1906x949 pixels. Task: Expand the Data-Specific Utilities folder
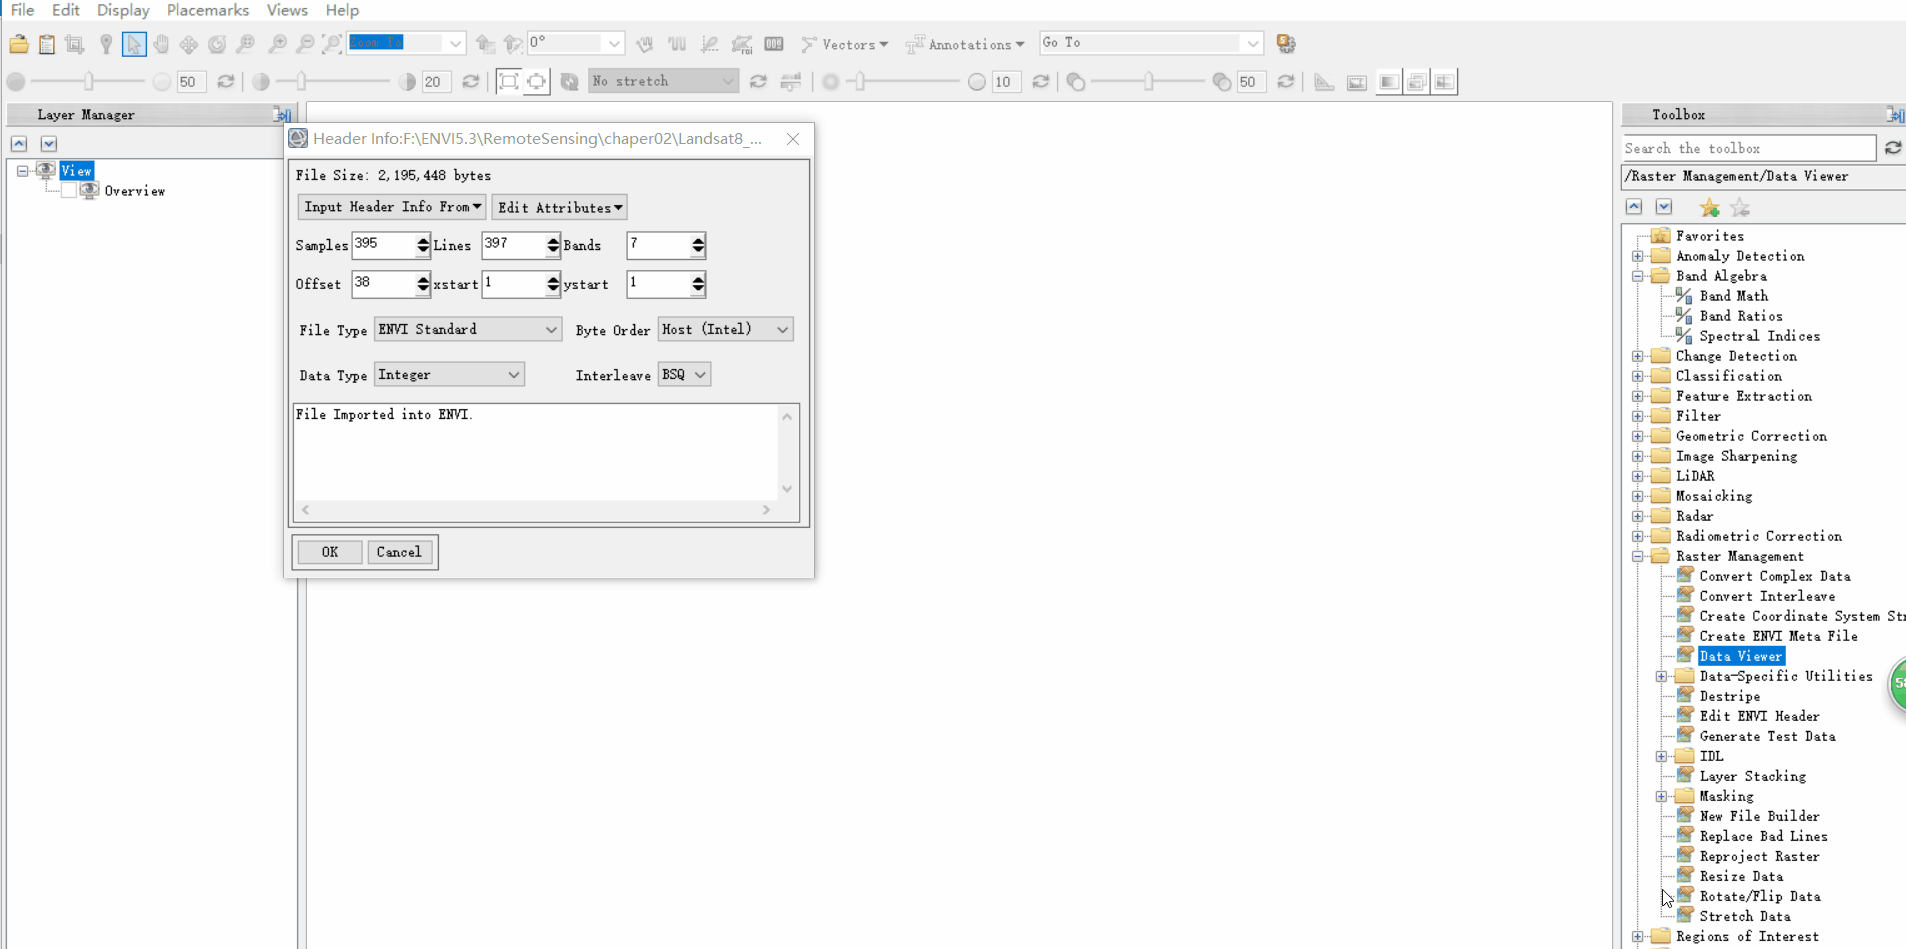[x=1662, y=676]
